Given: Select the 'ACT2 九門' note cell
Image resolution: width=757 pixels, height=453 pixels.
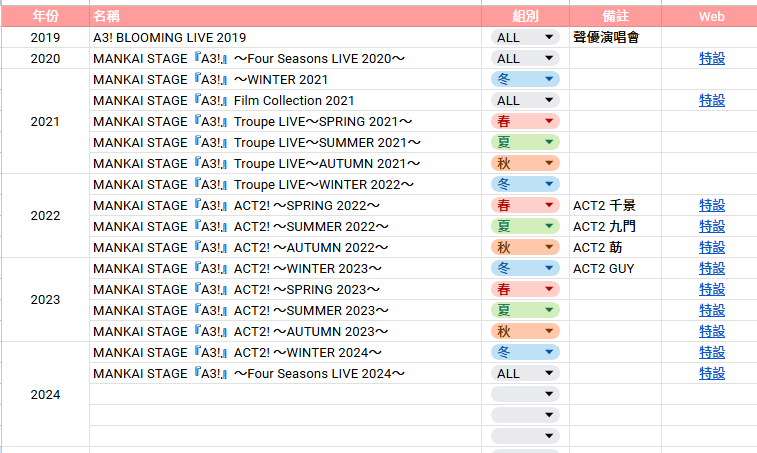Looking at the screenshot, I should 616,226.
